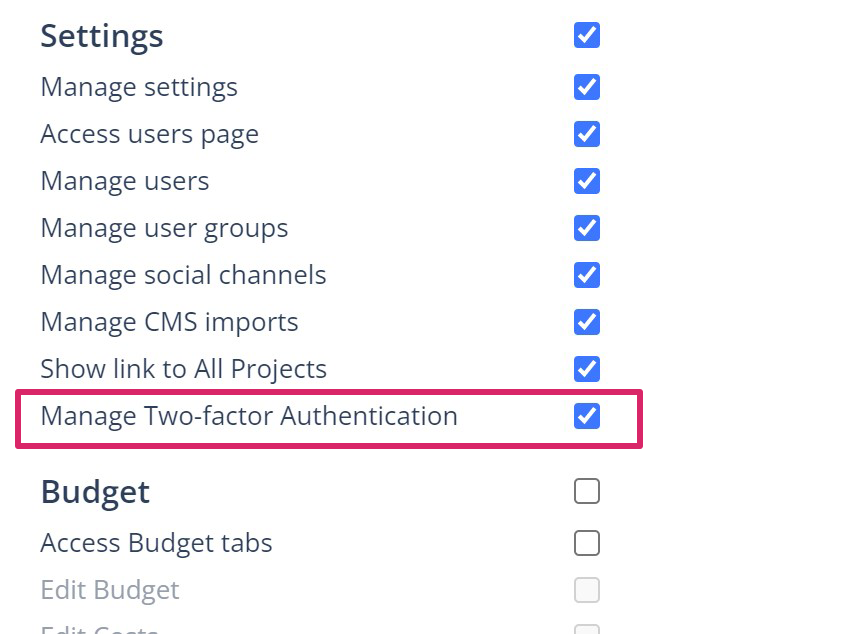Click the Show link to All Projects label

(x=183, y=369)
